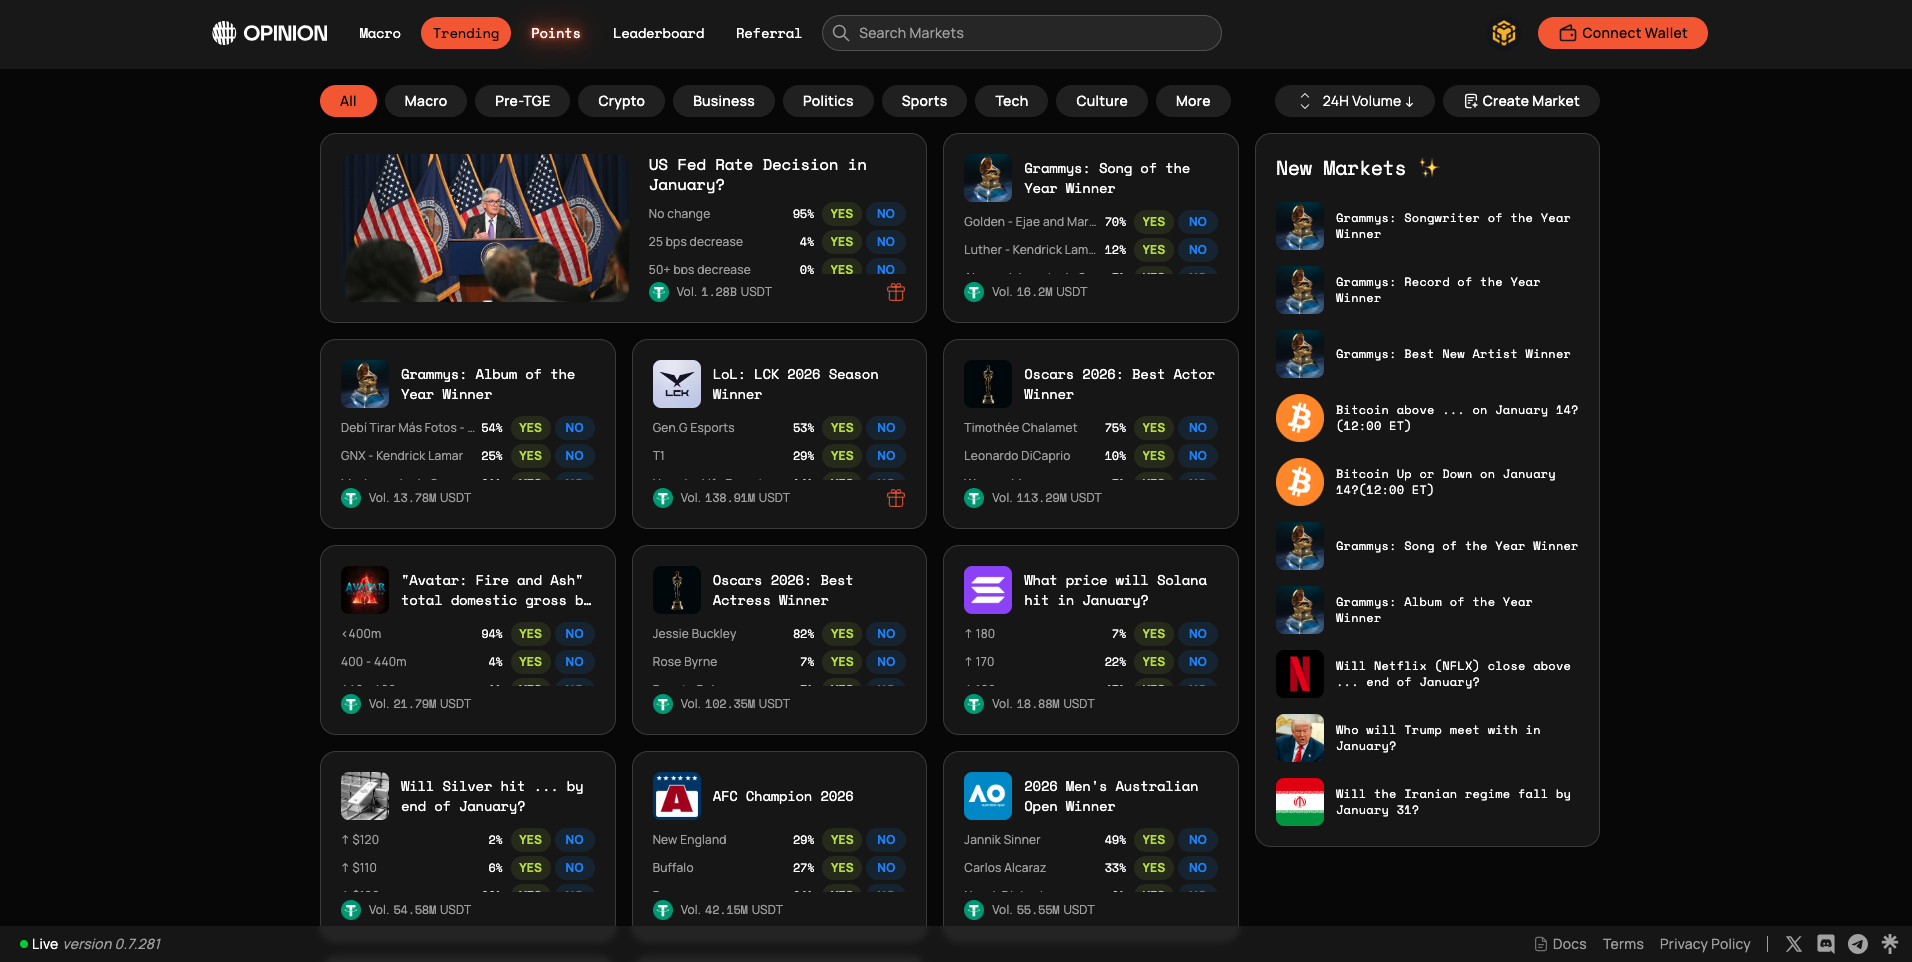Select NO for 25 bps decrease
The image size is (1912, 962).
[886, 242]
